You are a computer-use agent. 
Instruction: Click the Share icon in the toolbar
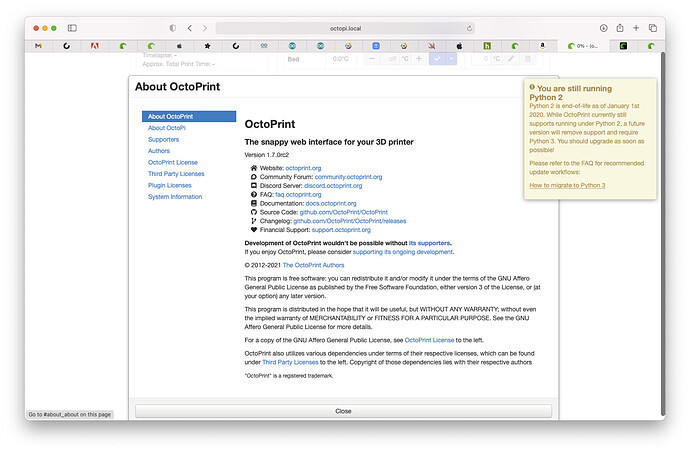tap(620, 28)
